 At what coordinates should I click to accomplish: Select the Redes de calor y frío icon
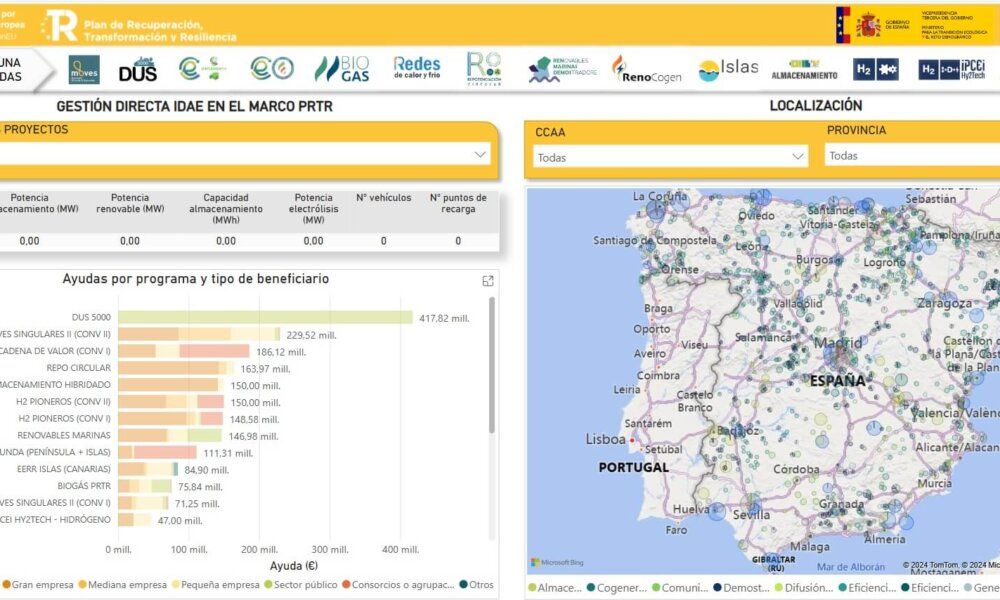415,66
